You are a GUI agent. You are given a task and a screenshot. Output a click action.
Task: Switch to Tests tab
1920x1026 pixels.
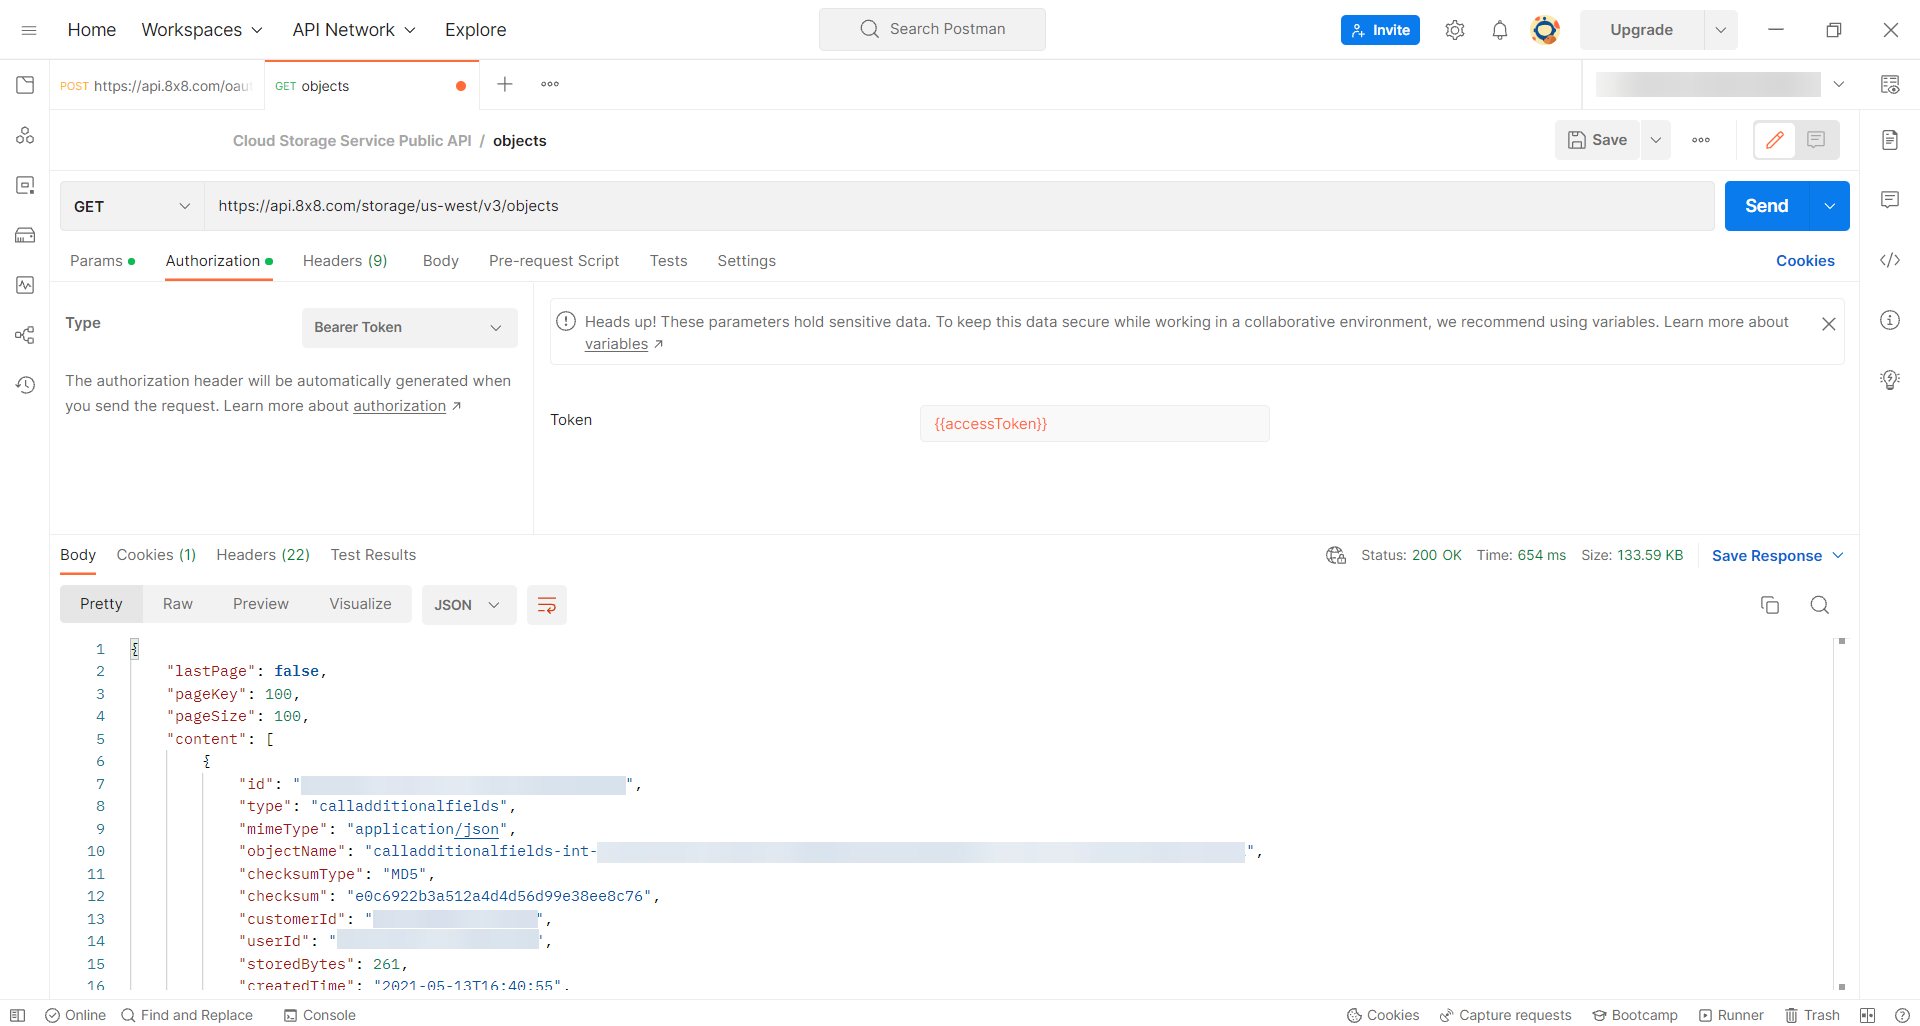669,261
